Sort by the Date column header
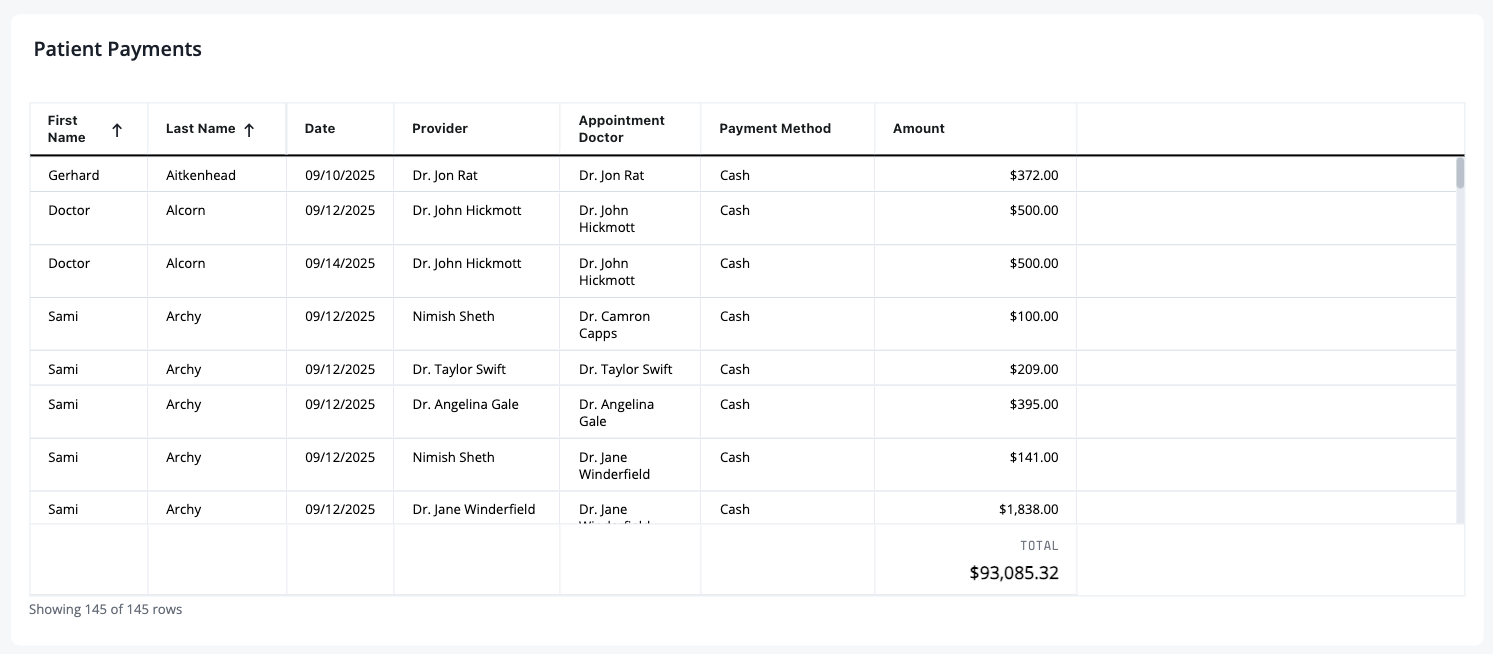This screenshot has width=1493, height=654. pyautogui.click(x=340, y=129)
